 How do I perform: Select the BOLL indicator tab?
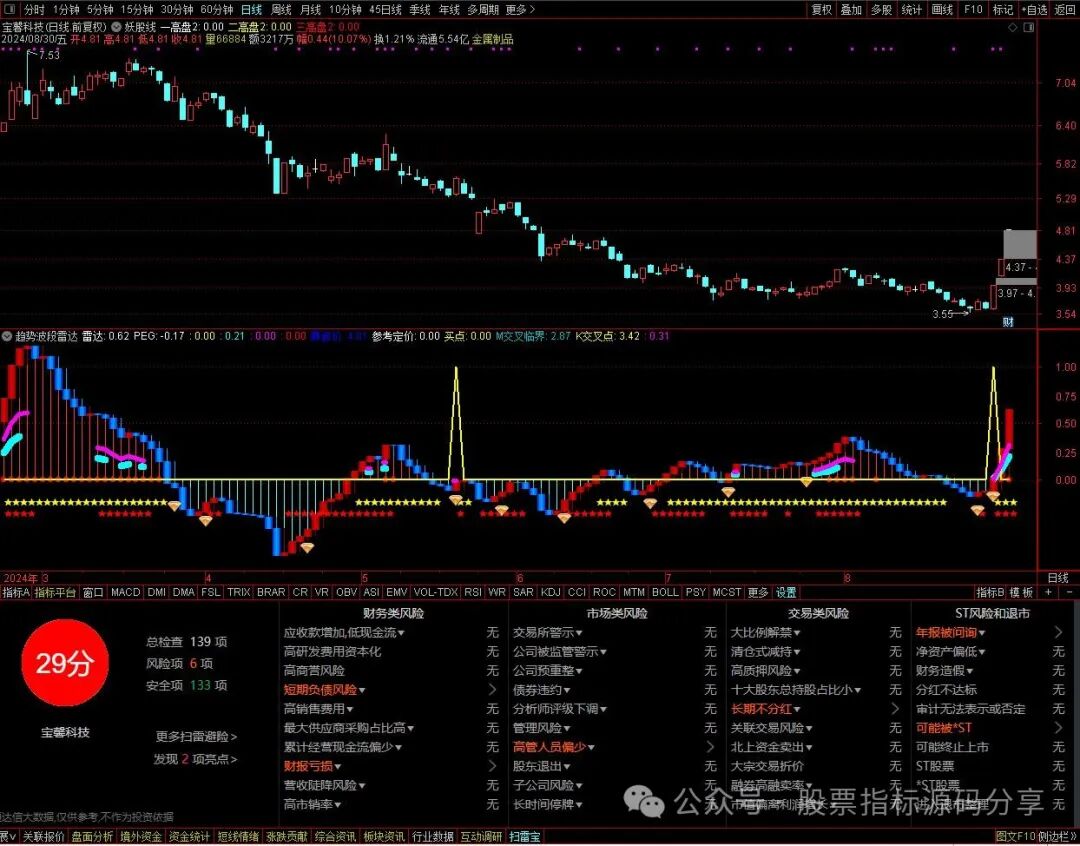pyautogui.click(x=665, y=592)
